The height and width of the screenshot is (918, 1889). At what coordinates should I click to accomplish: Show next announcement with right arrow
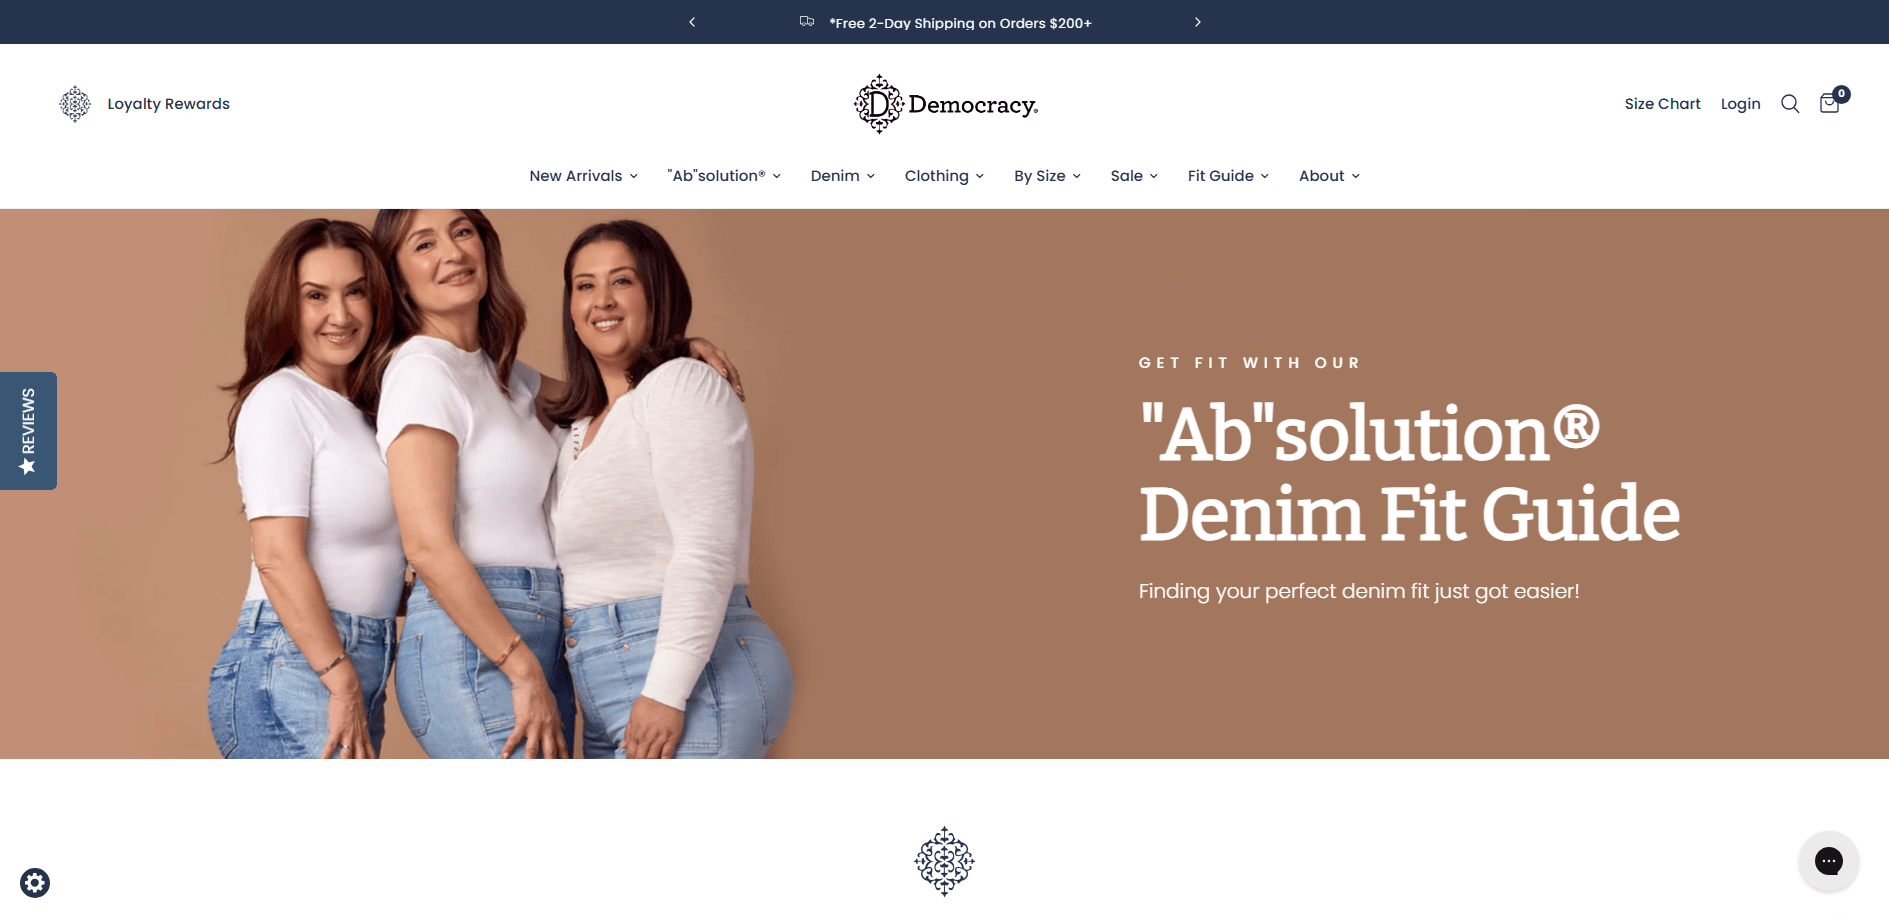(x=1197, y=22)
